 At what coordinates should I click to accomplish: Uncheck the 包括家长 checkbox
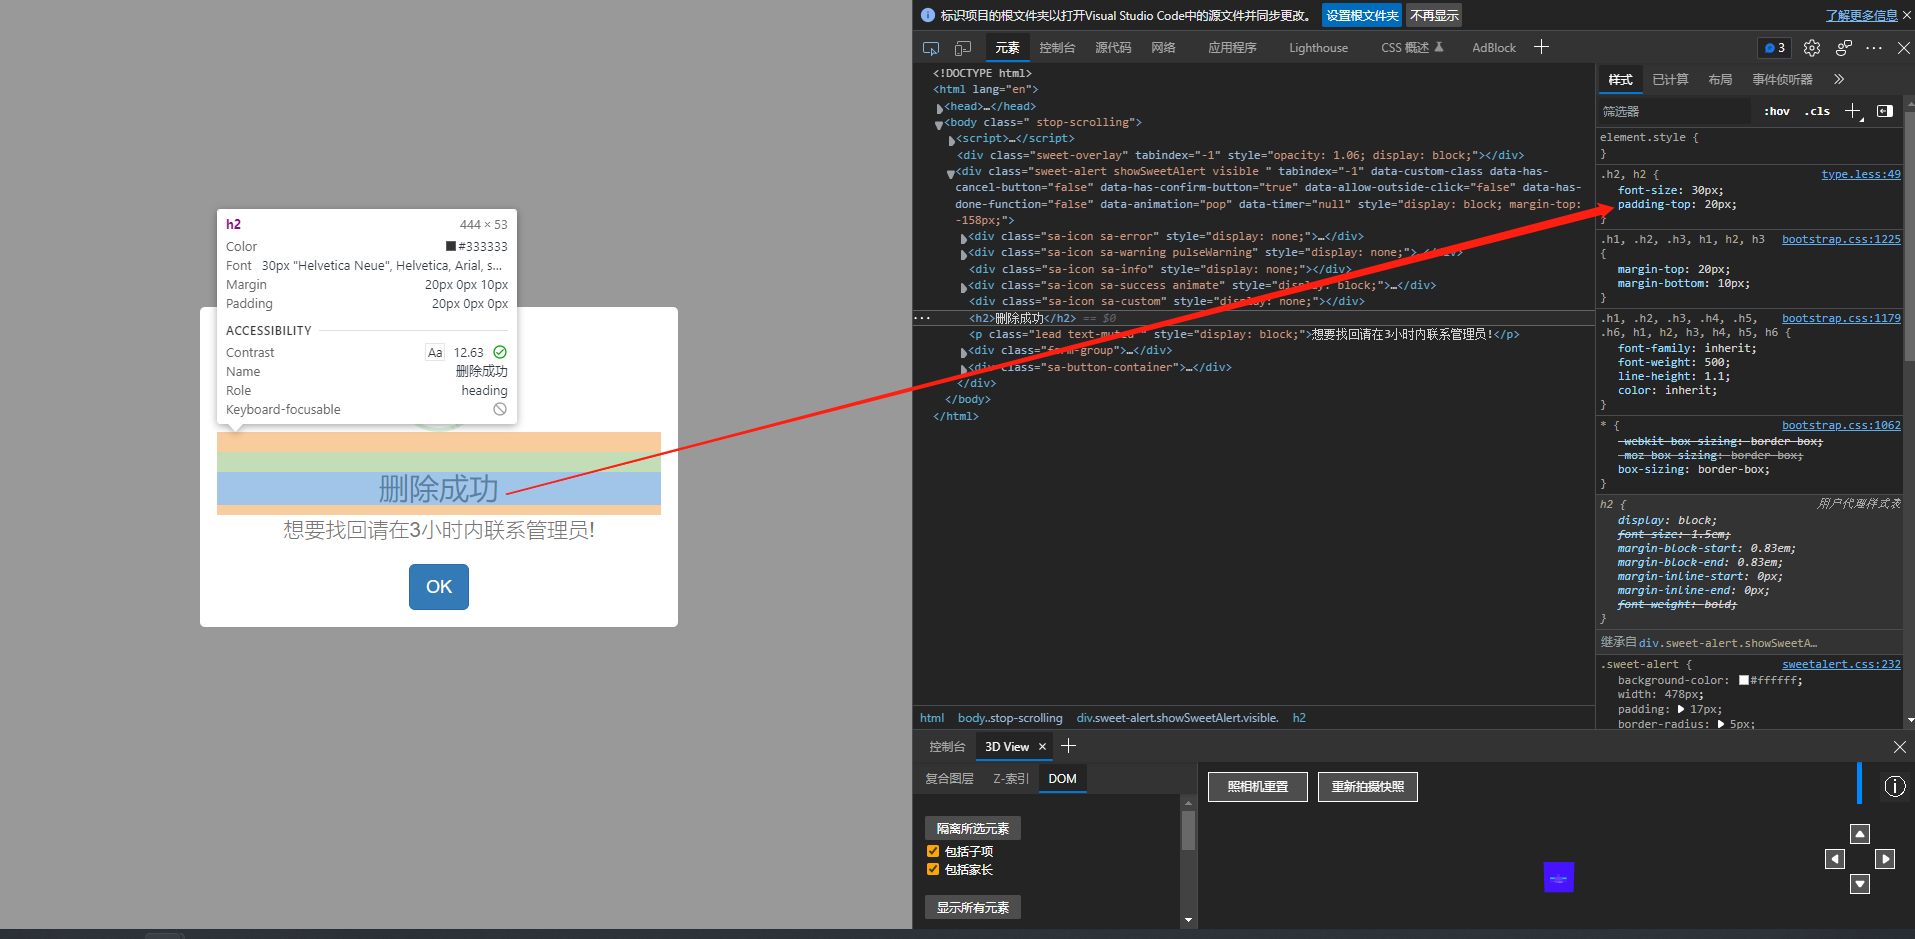click(x=933, y=870)
